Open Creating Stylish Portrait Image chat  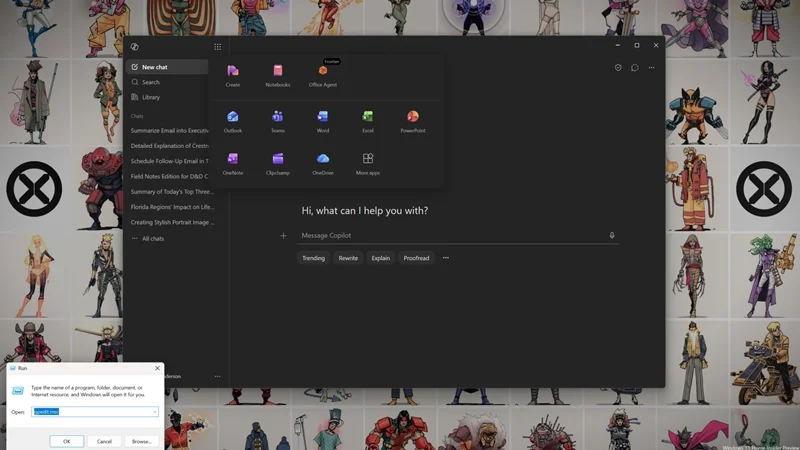tap(172, 222)
